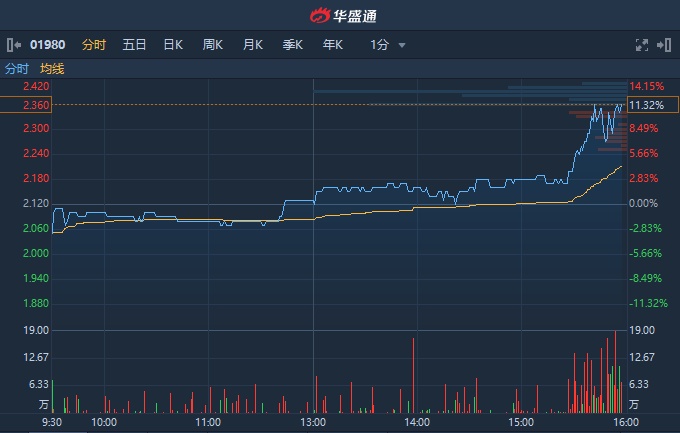Select the 日K chart tab
The height and width of the screenshot is (433, 680).
tap(172, 45)
